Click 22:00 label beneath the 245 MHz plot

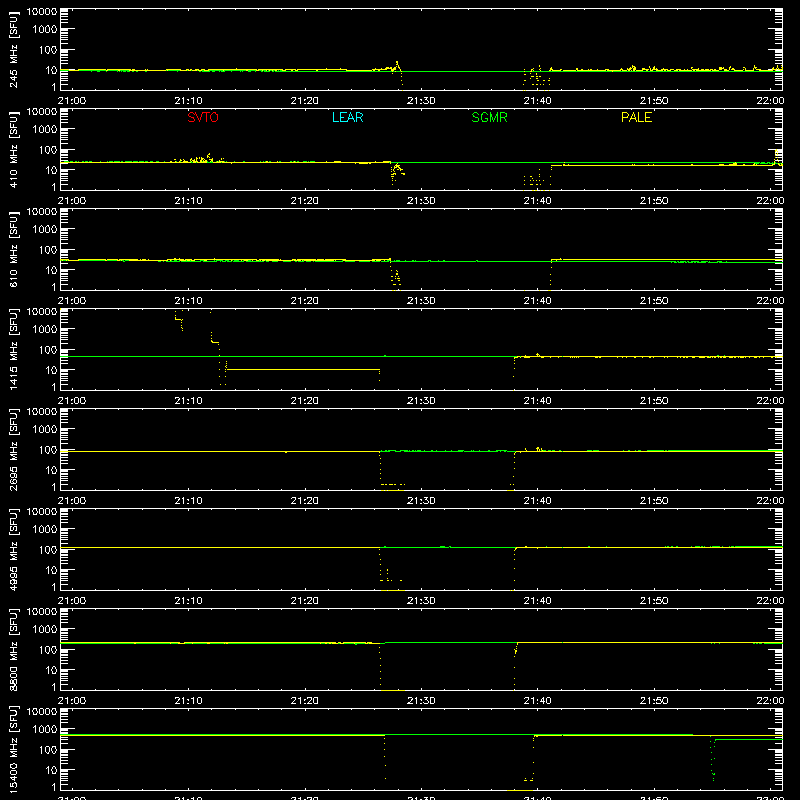pos(770,101)
